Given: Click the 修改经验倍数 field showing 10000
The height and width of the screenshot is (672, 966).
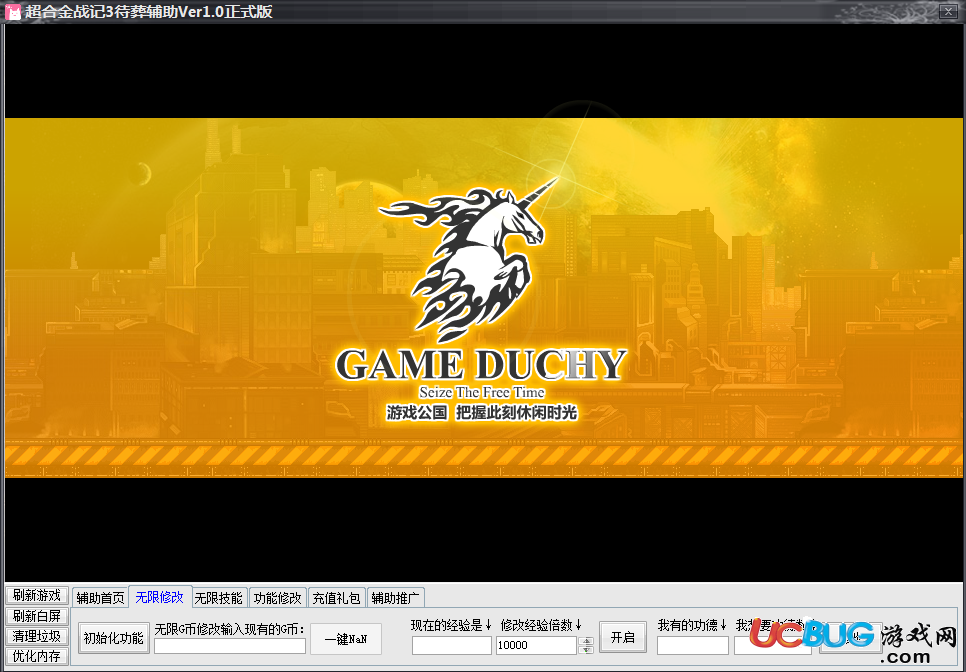Looking at the screenshot, I should pos(536,645).
